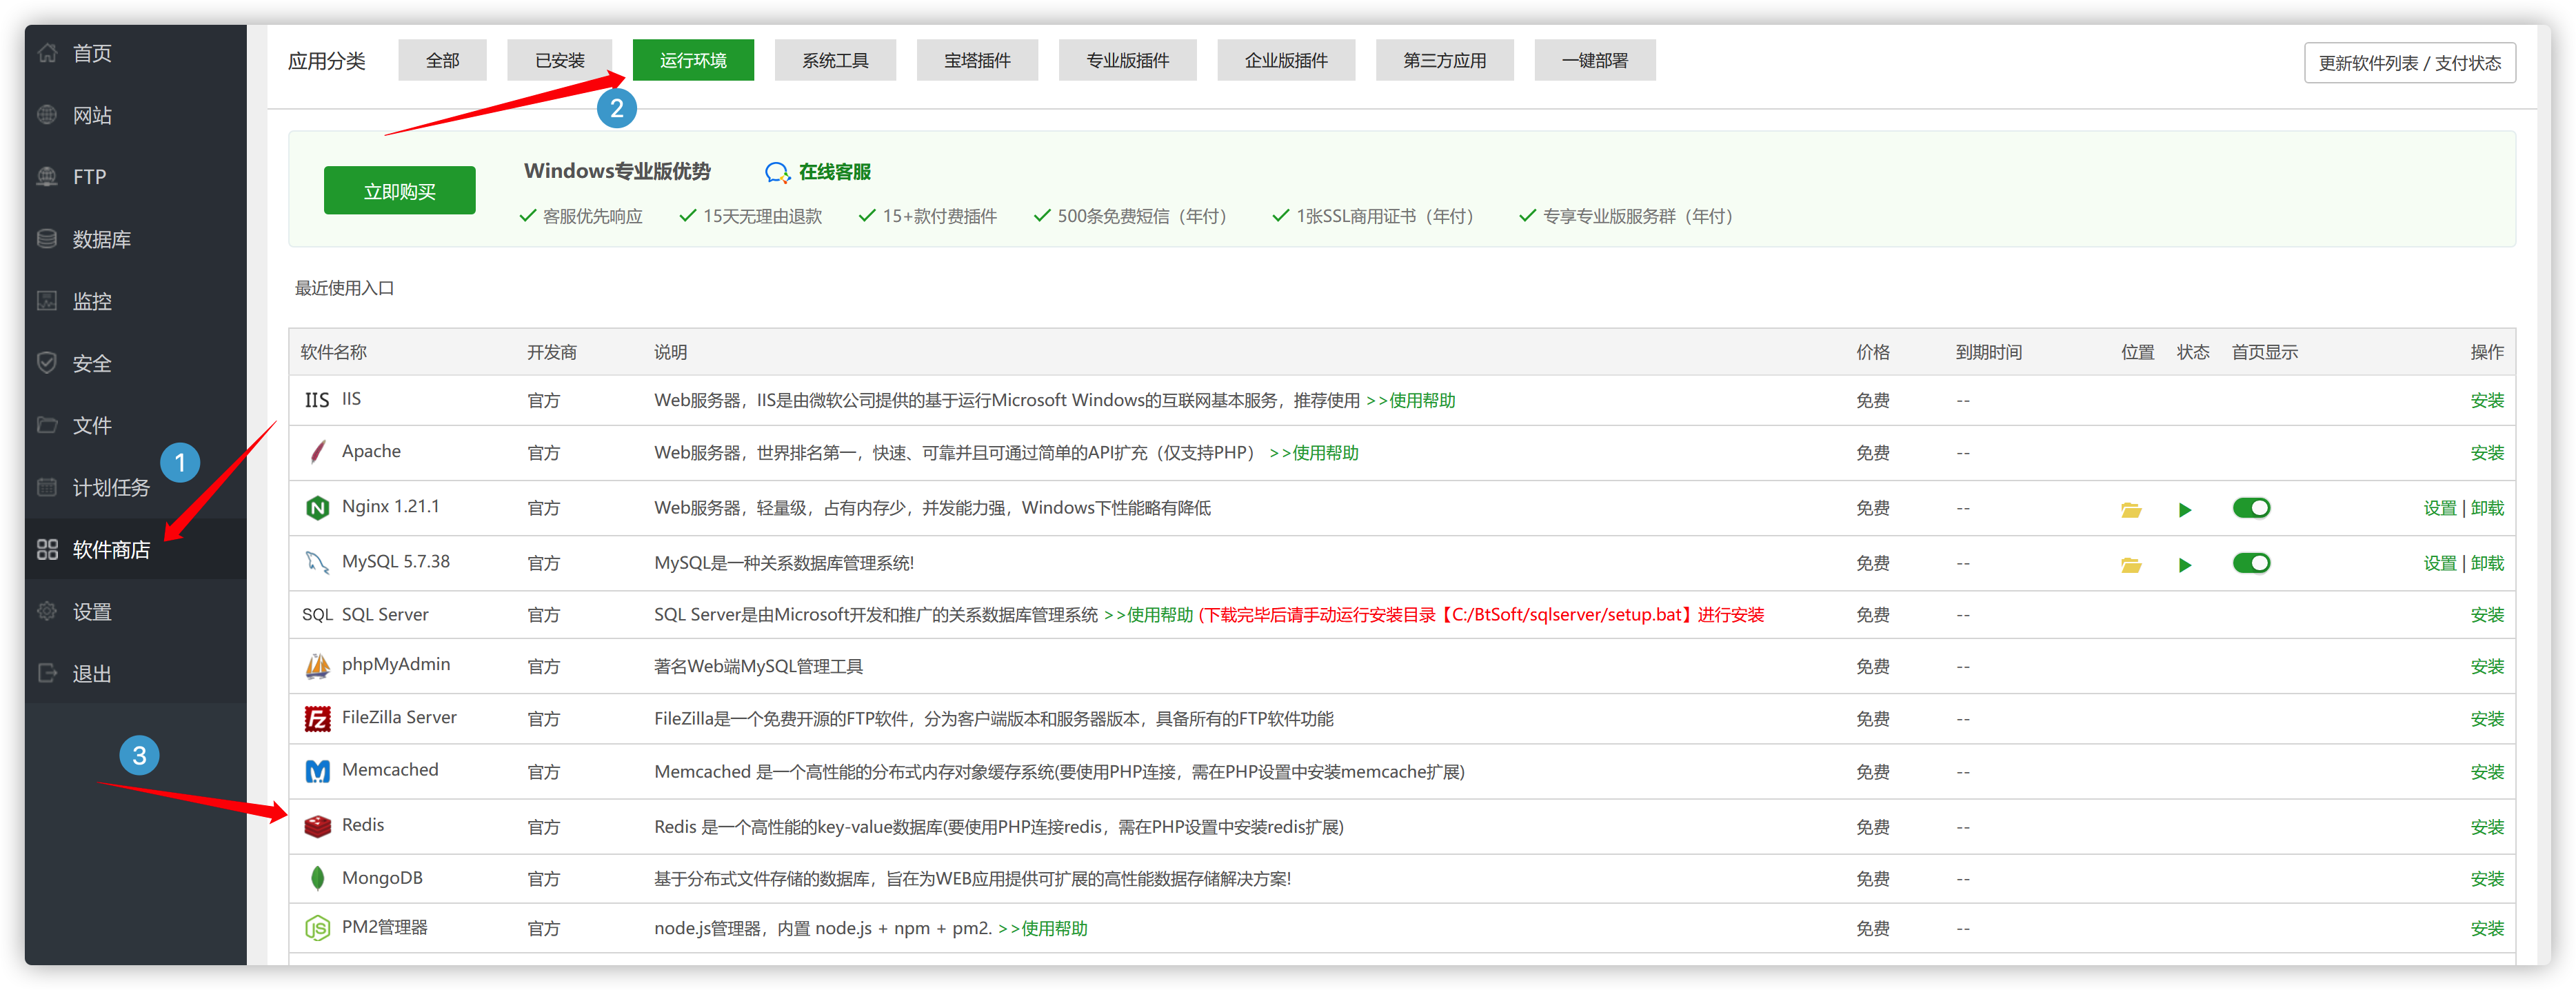
Task: Open the 文件 file manager icon
Action: pos(47,424)
